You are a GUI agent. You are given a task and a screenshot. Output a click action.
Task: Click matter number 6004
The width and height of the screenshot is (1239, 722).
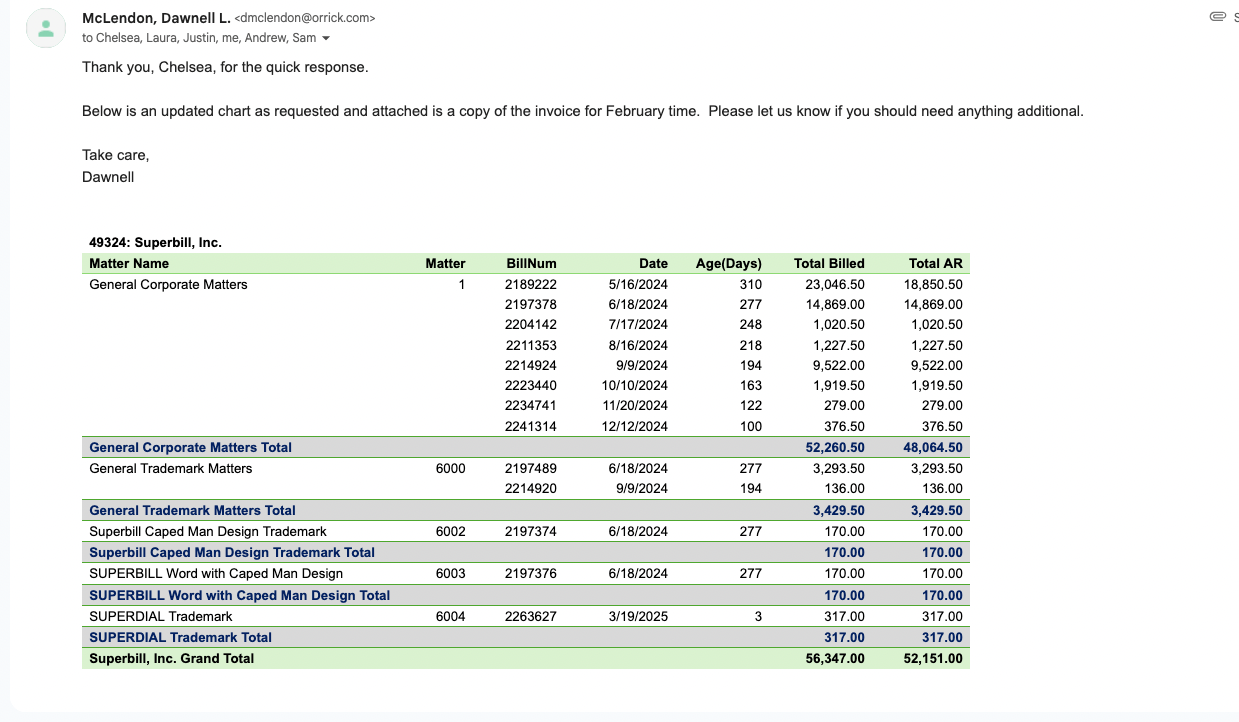450,616
